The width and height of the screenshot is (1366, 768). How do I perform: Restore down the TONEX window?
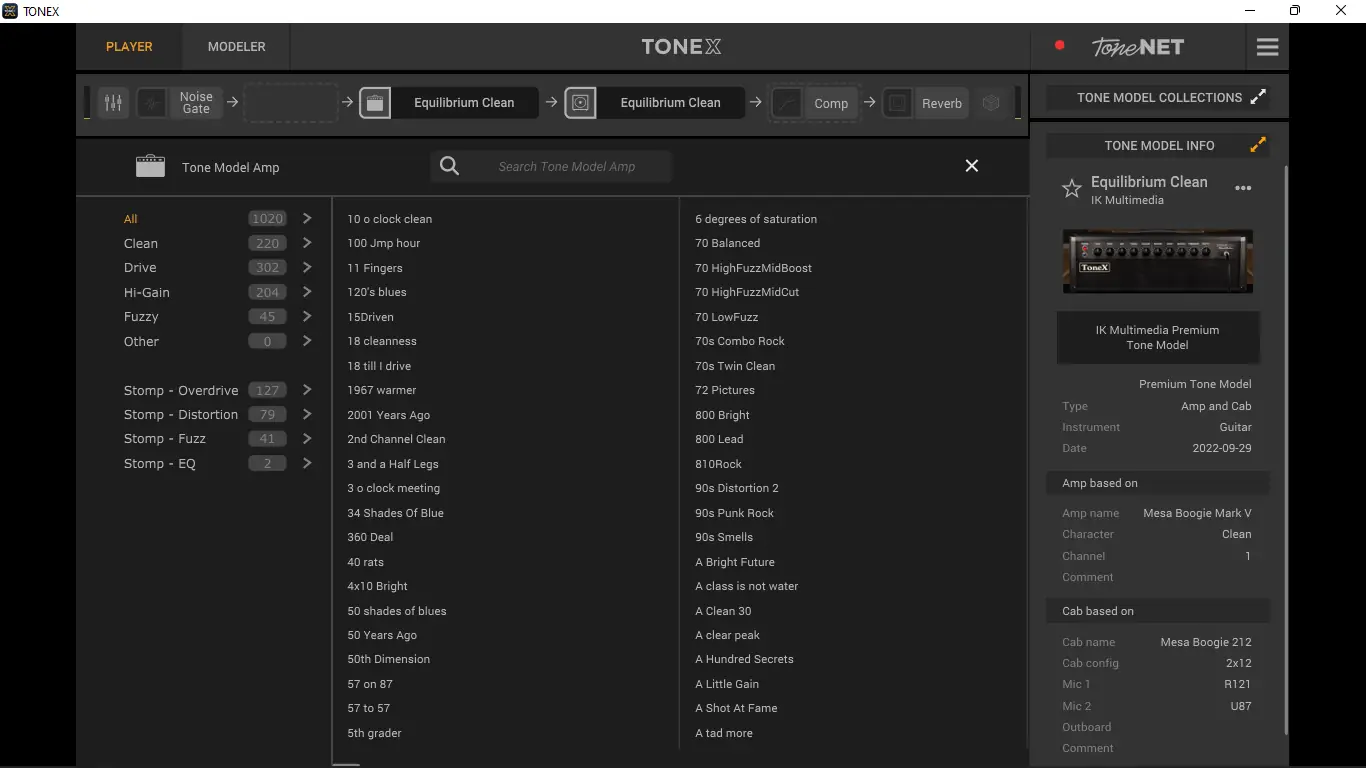click(1295, 11)
